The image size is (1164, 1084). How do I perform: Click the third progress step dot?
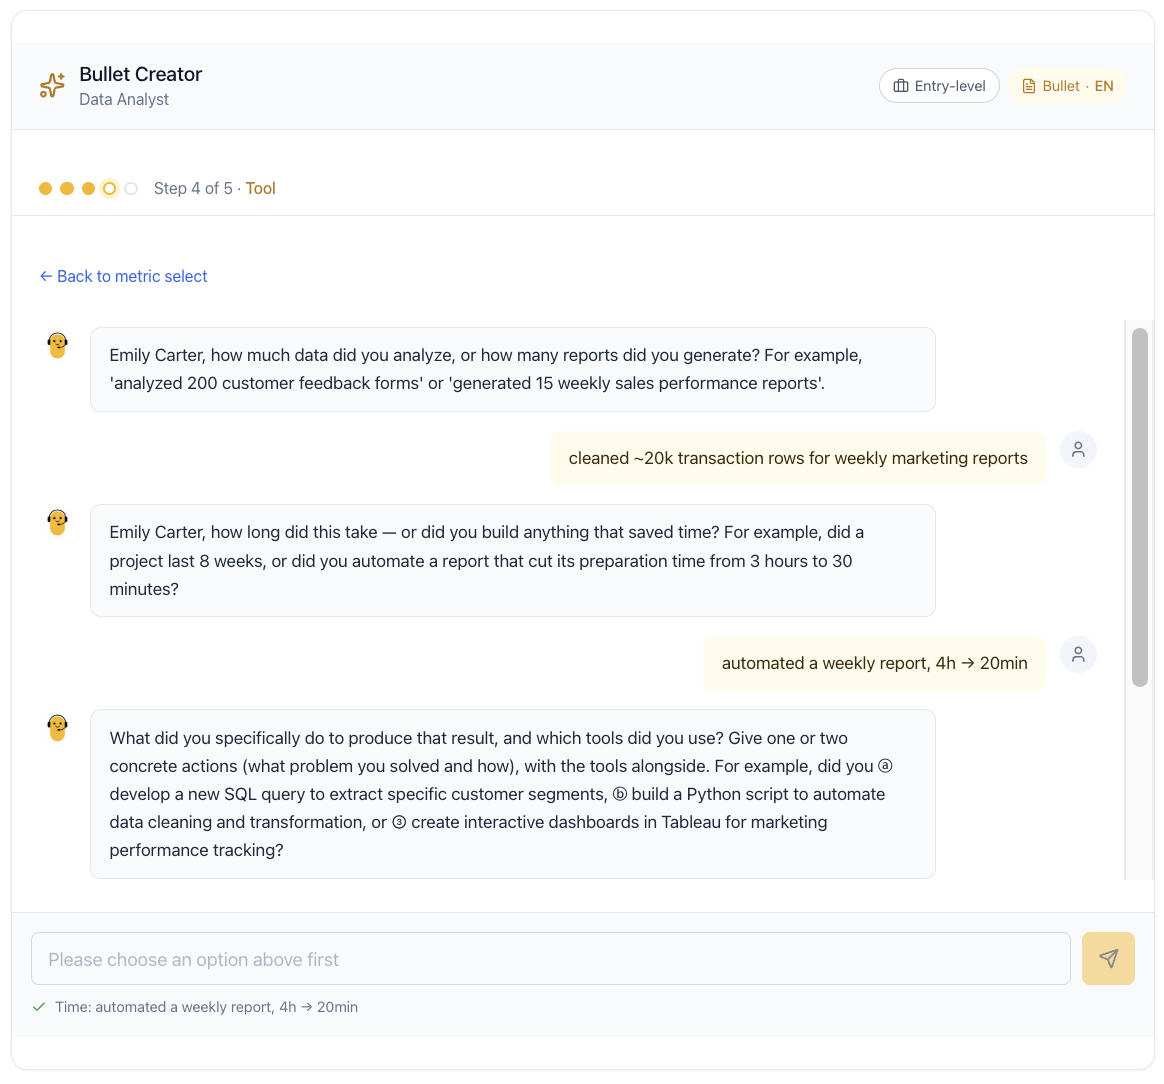point(88,189)
